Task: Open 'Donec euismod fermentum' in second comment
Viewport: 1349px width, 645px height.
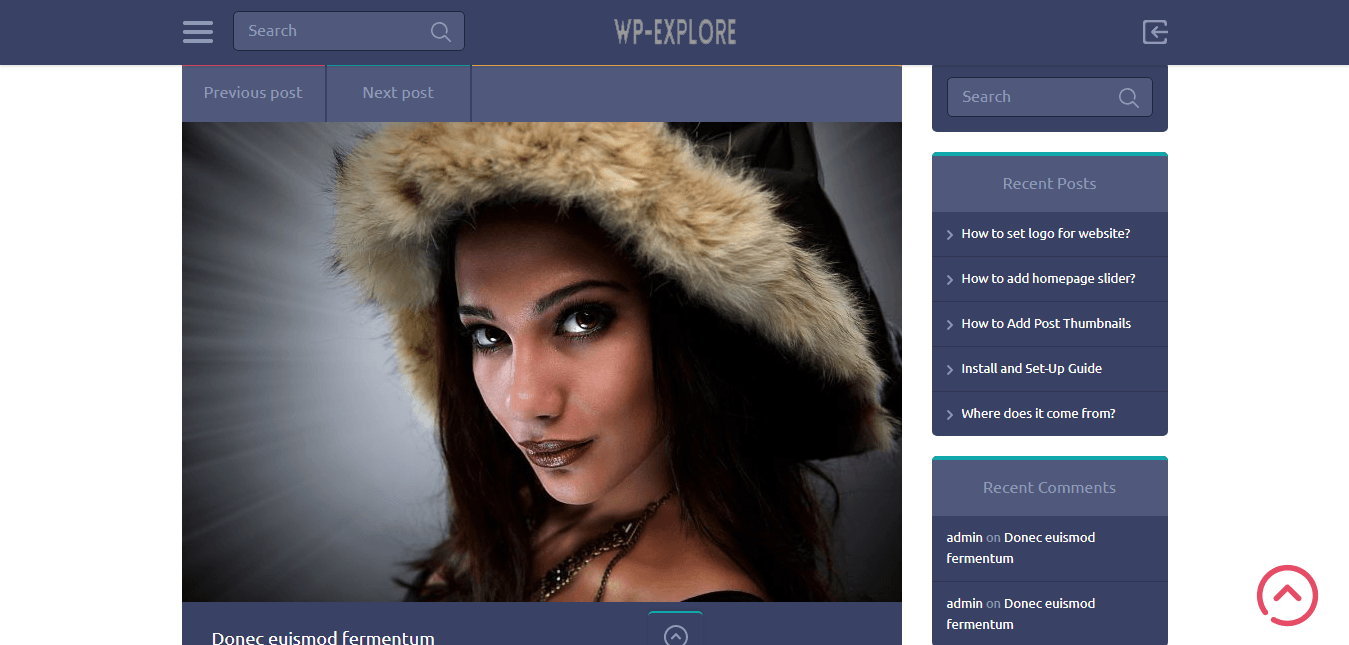Action: [1021, 614]
